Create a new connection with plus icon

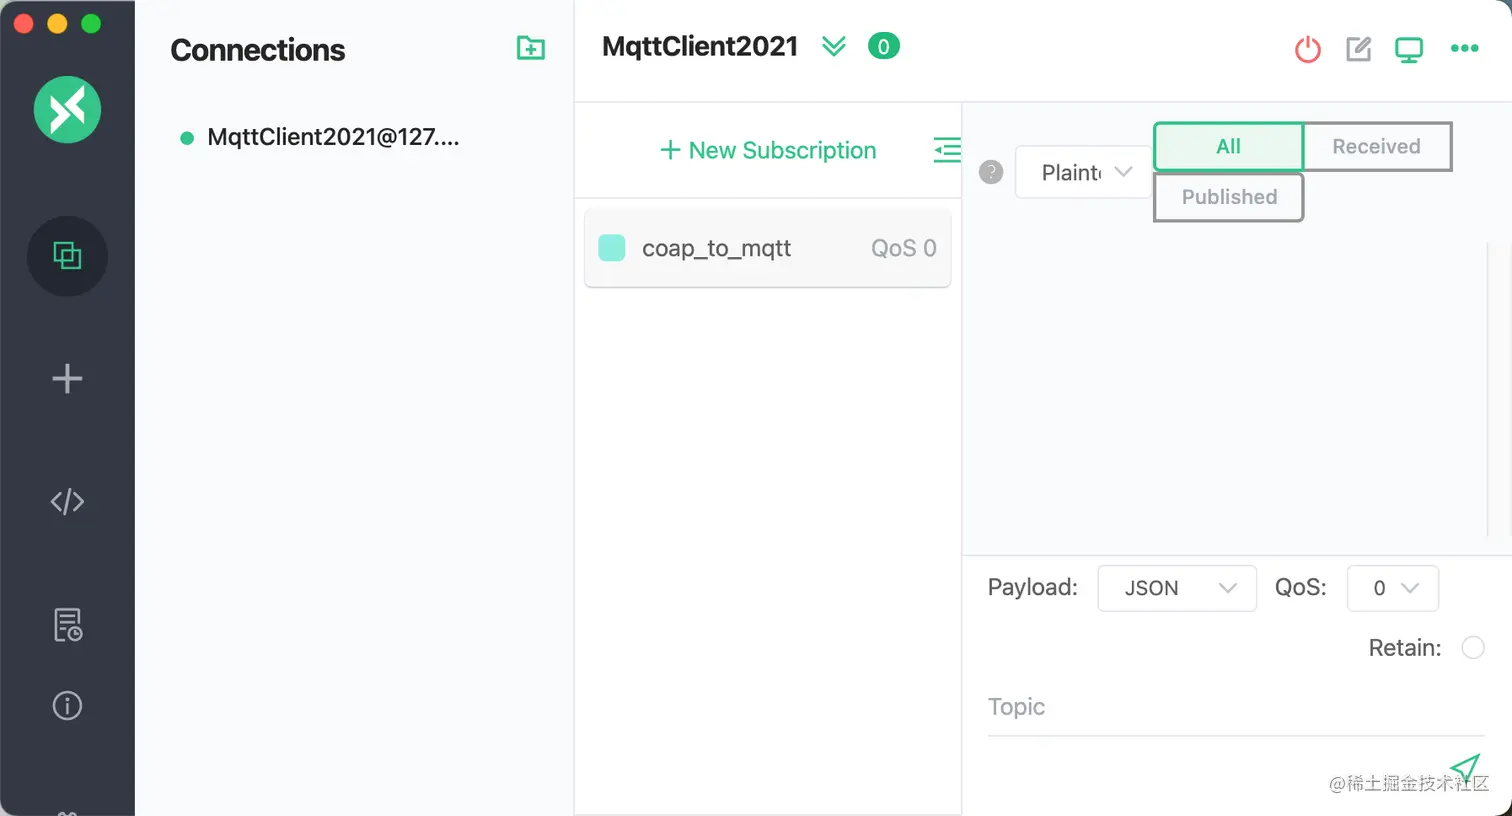pos(67,379)
